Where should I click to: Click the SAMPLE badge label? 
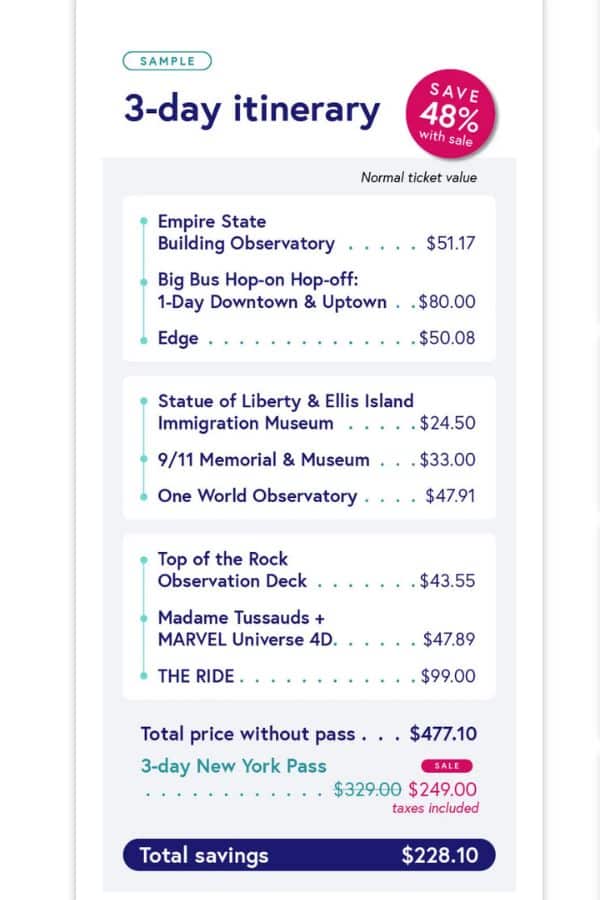167,61
